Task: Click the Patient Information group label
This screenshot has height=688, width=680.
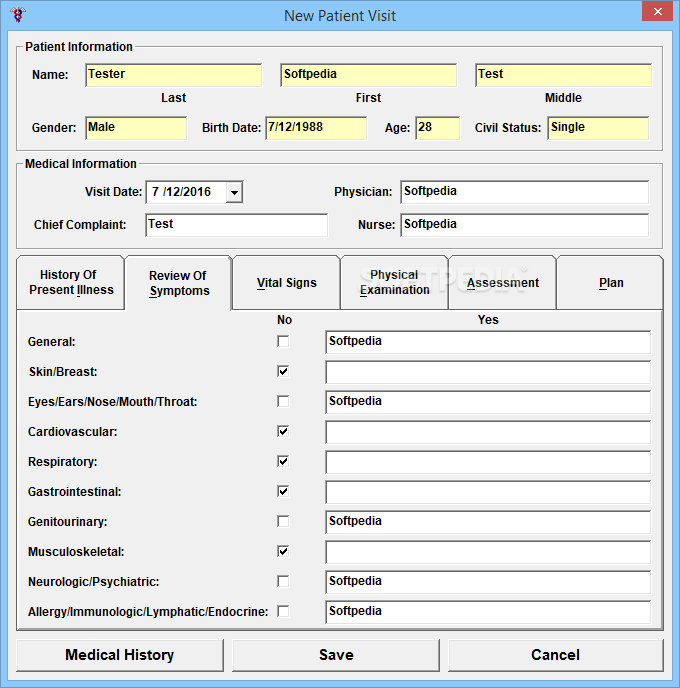Action: (x=79, y=47)
